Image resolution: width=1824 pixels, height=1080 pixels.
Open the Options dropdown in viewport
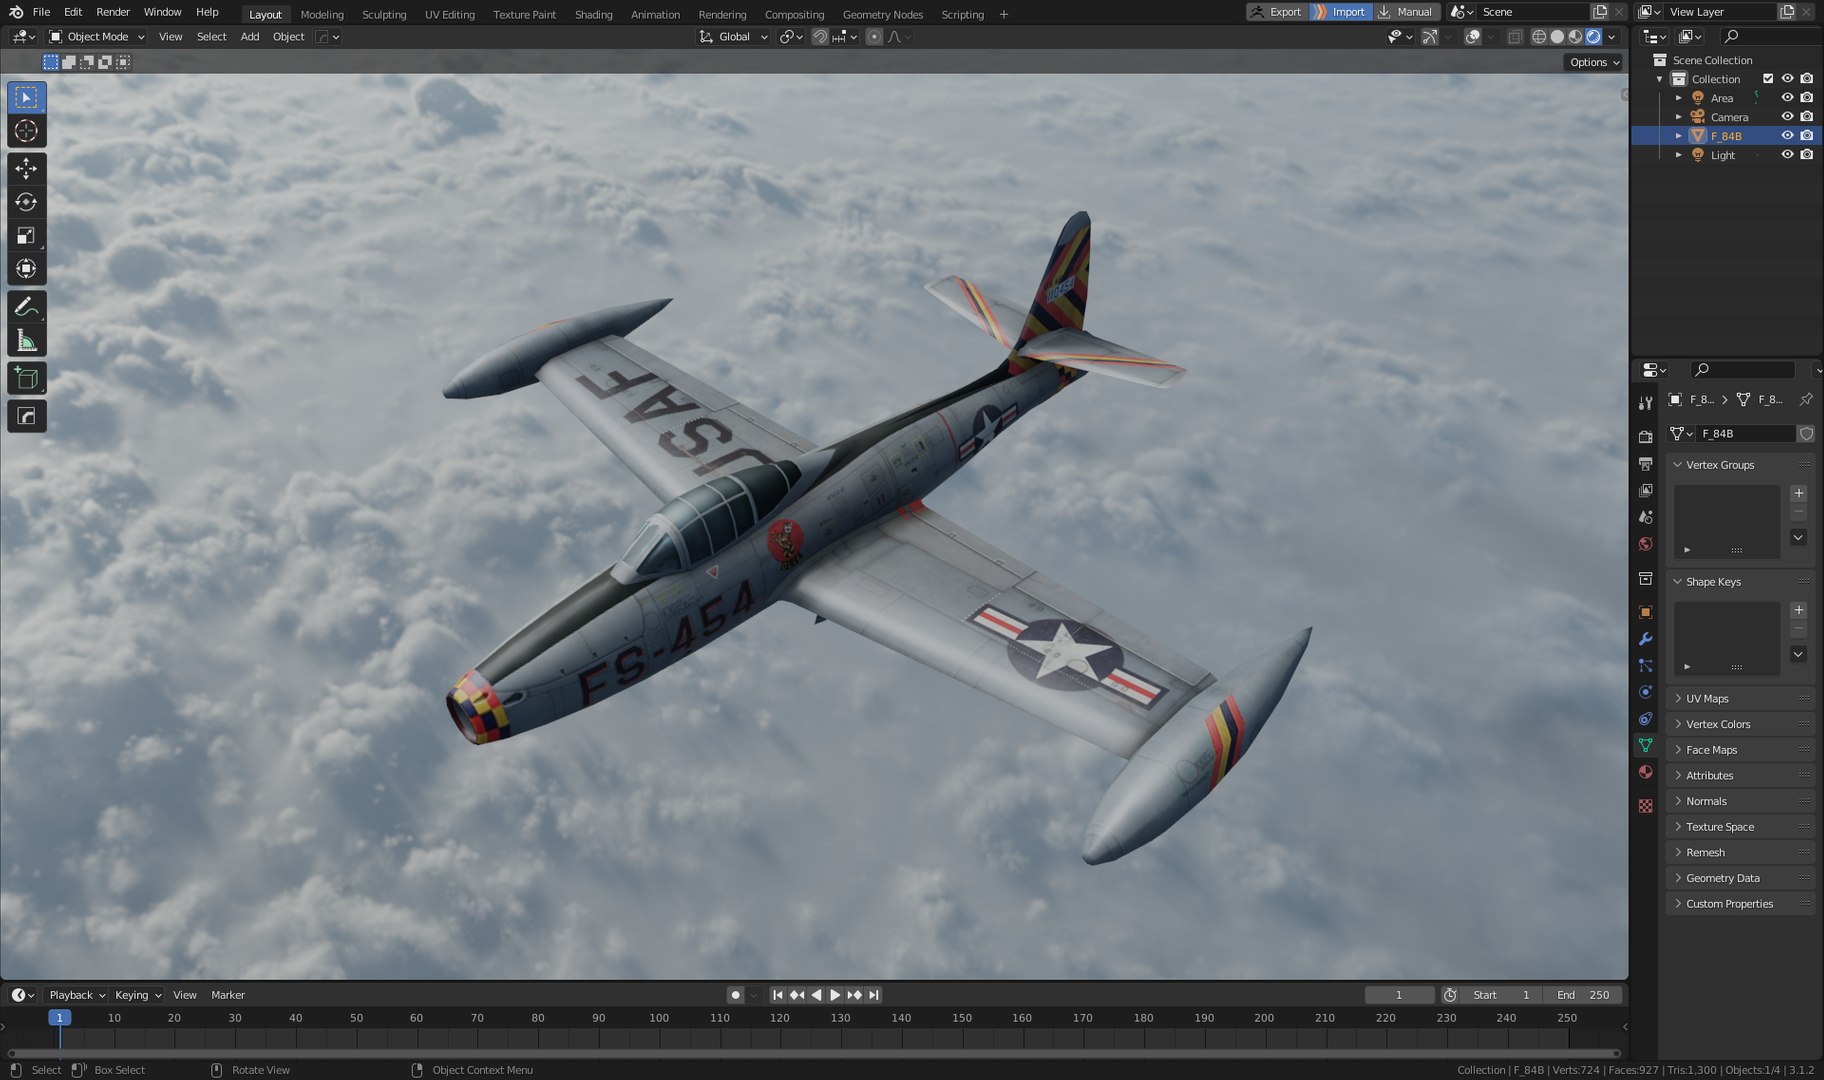pos(1594,62)
